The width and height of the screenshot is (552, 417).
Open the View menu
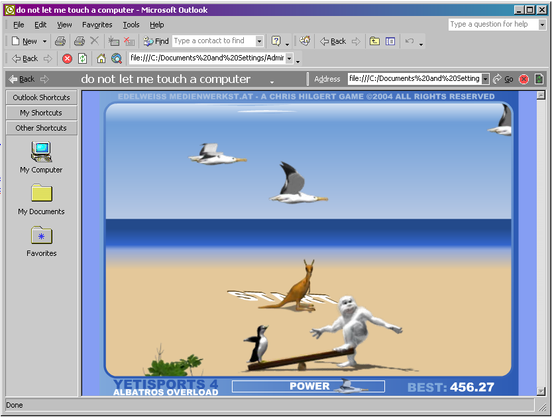pyautogui.click(x=64, y=25)
